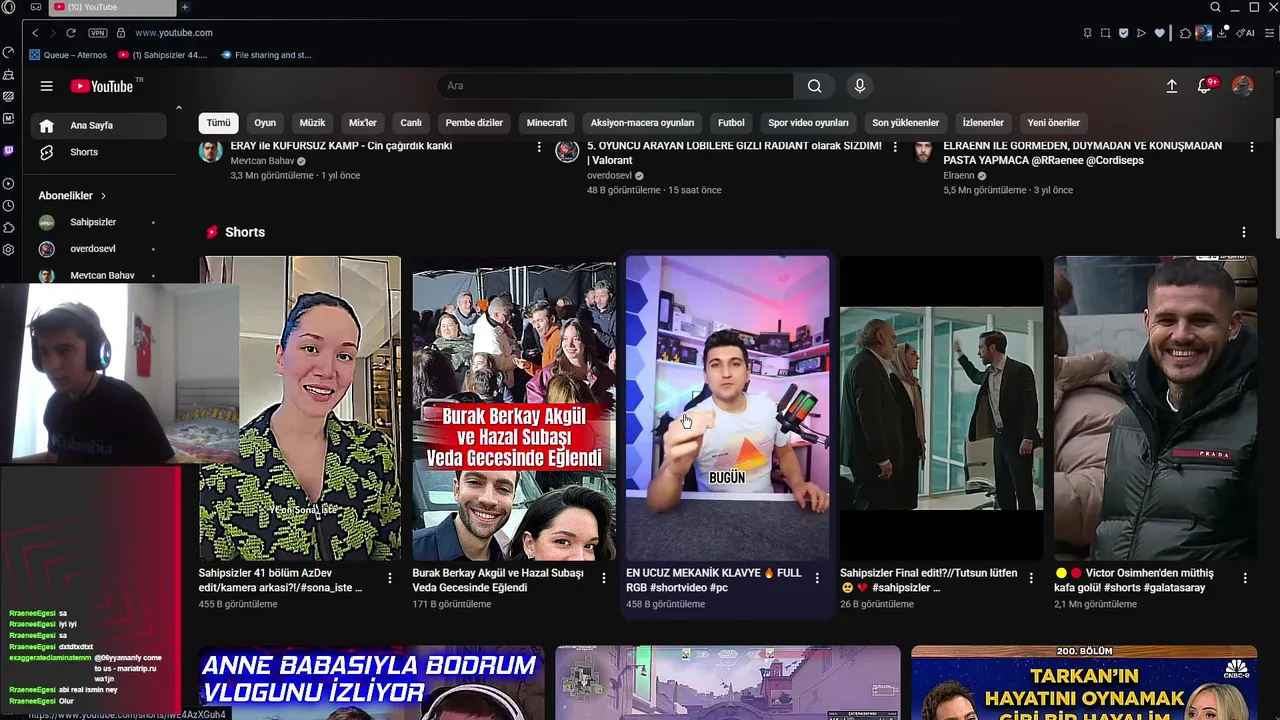The height and width of the screenshot is (720, 1280).
Task: Select the Pembe diziler filter chip
Action: pyautogui.click(x=474, y=123)
